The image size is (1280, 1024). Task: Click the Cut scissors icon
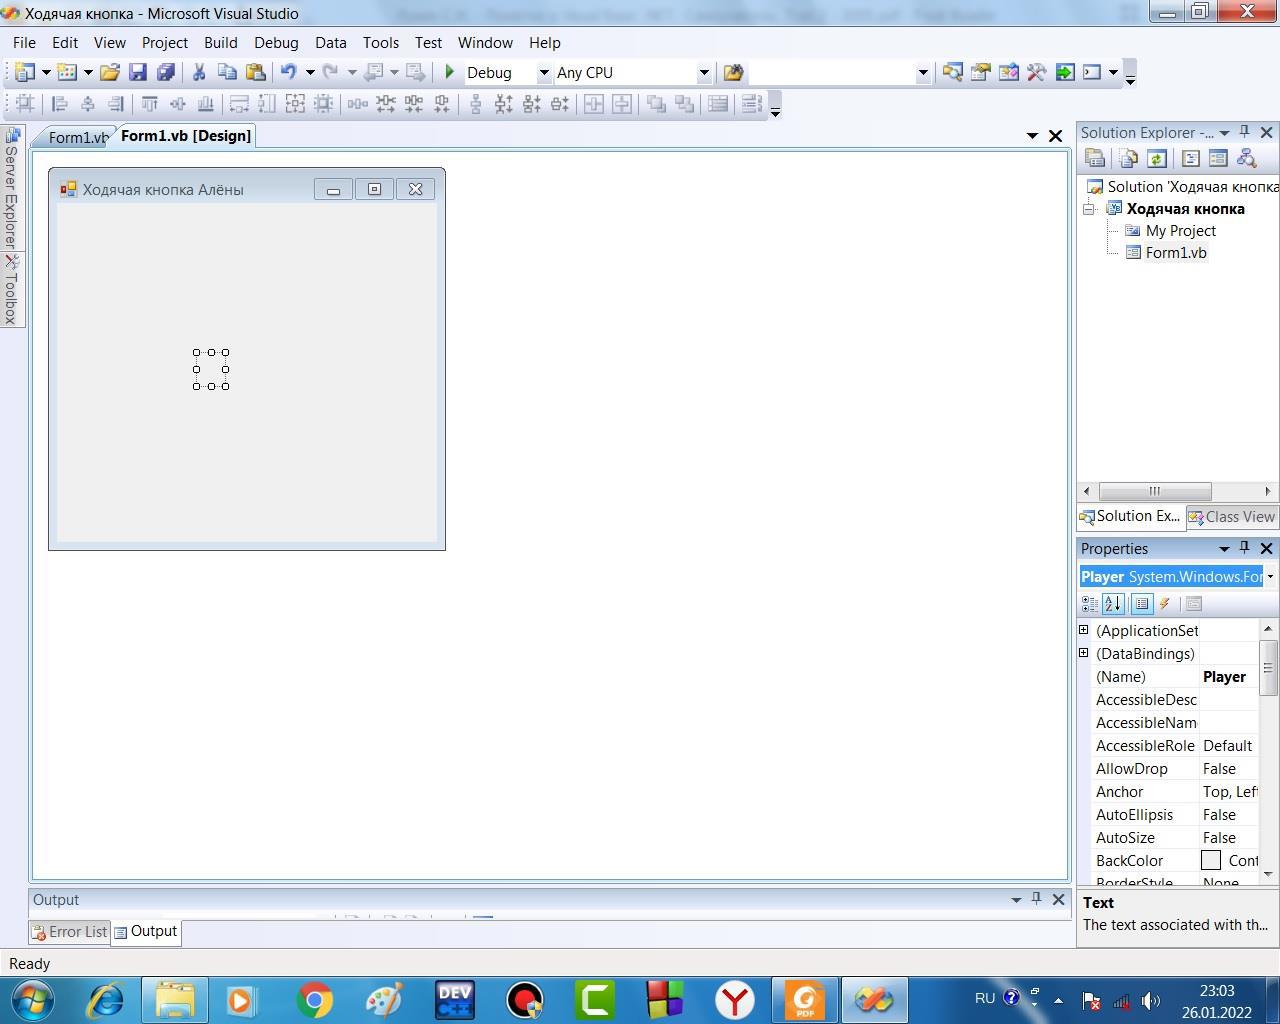point(199,72)
